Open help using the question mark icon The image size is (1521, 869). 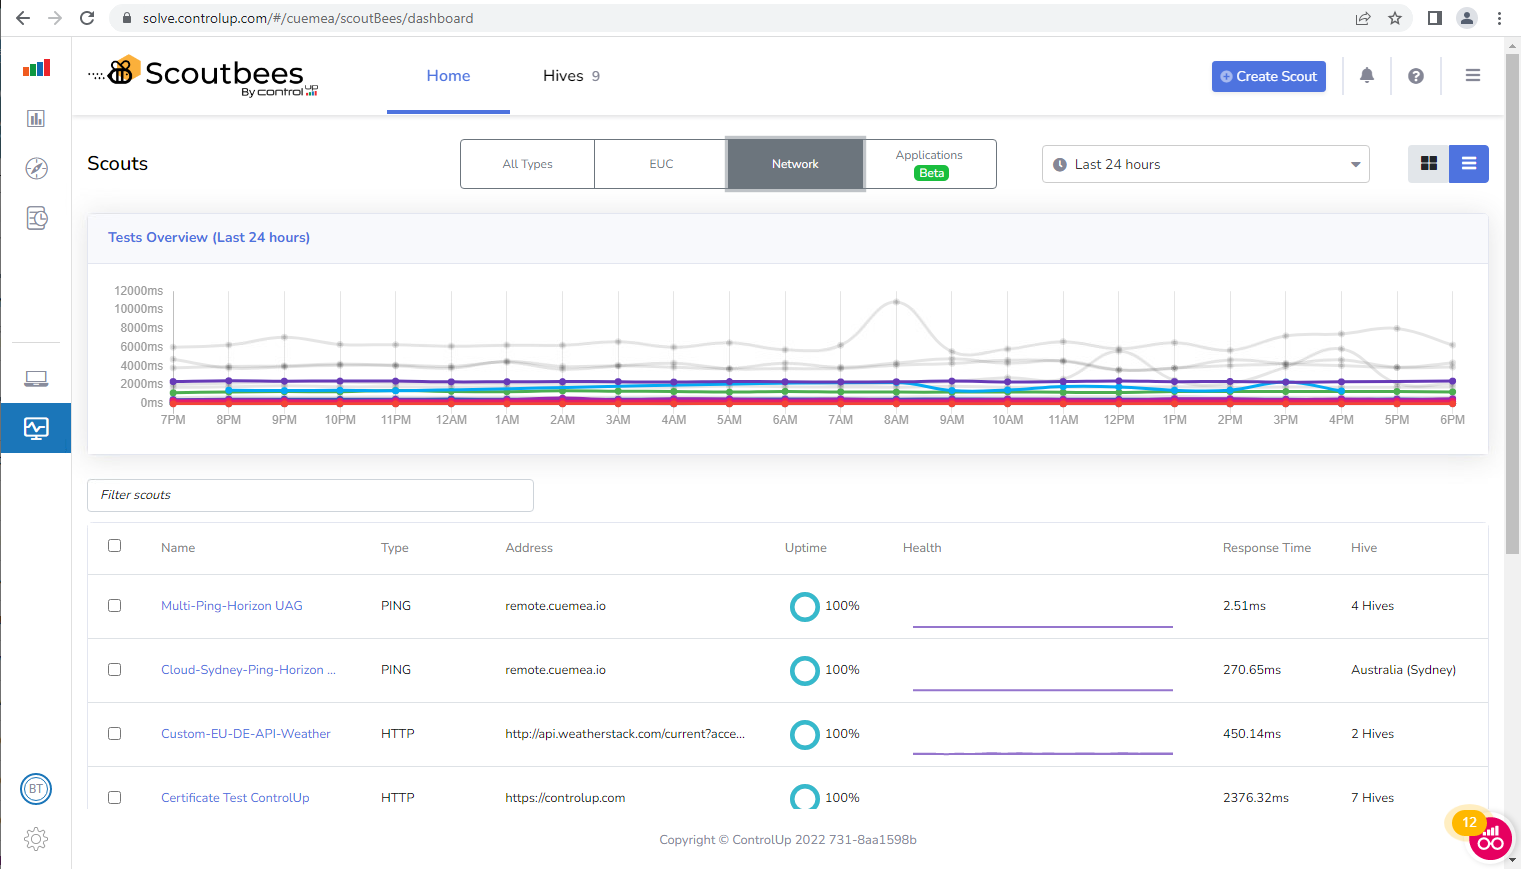tap(1416, 75)
